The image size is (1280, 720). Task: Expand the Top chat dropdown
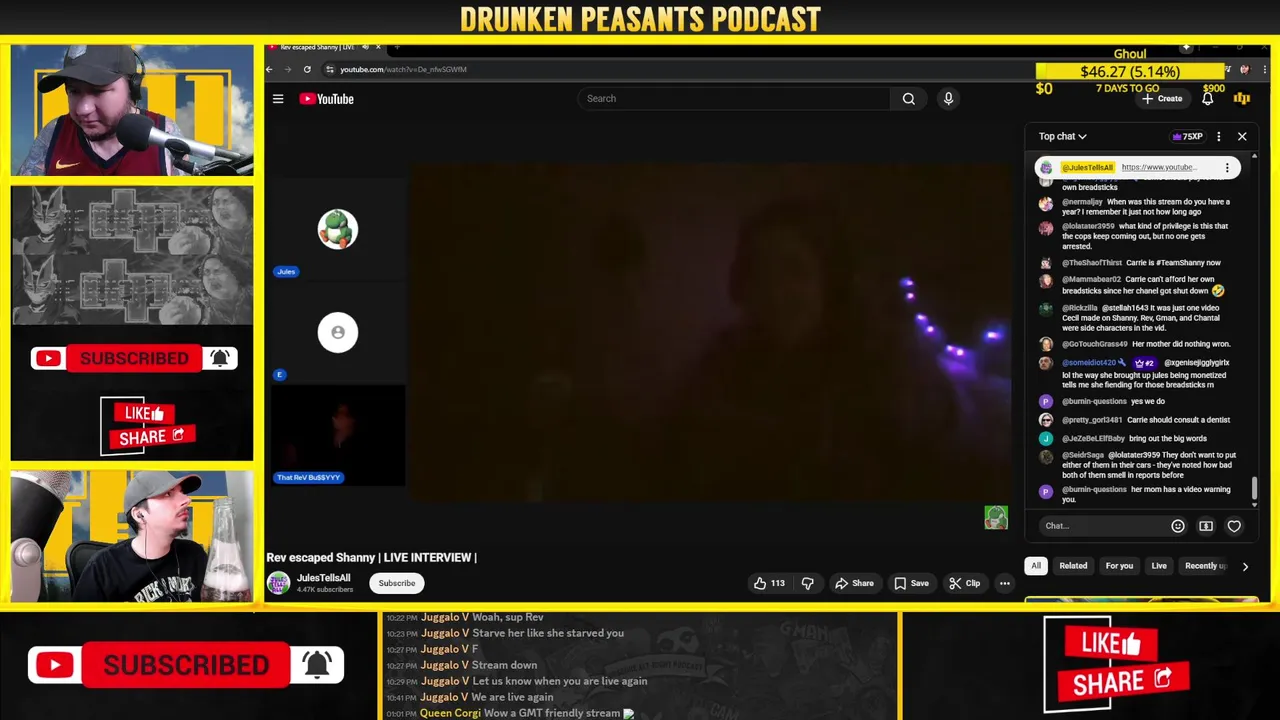pos(1062,136)
